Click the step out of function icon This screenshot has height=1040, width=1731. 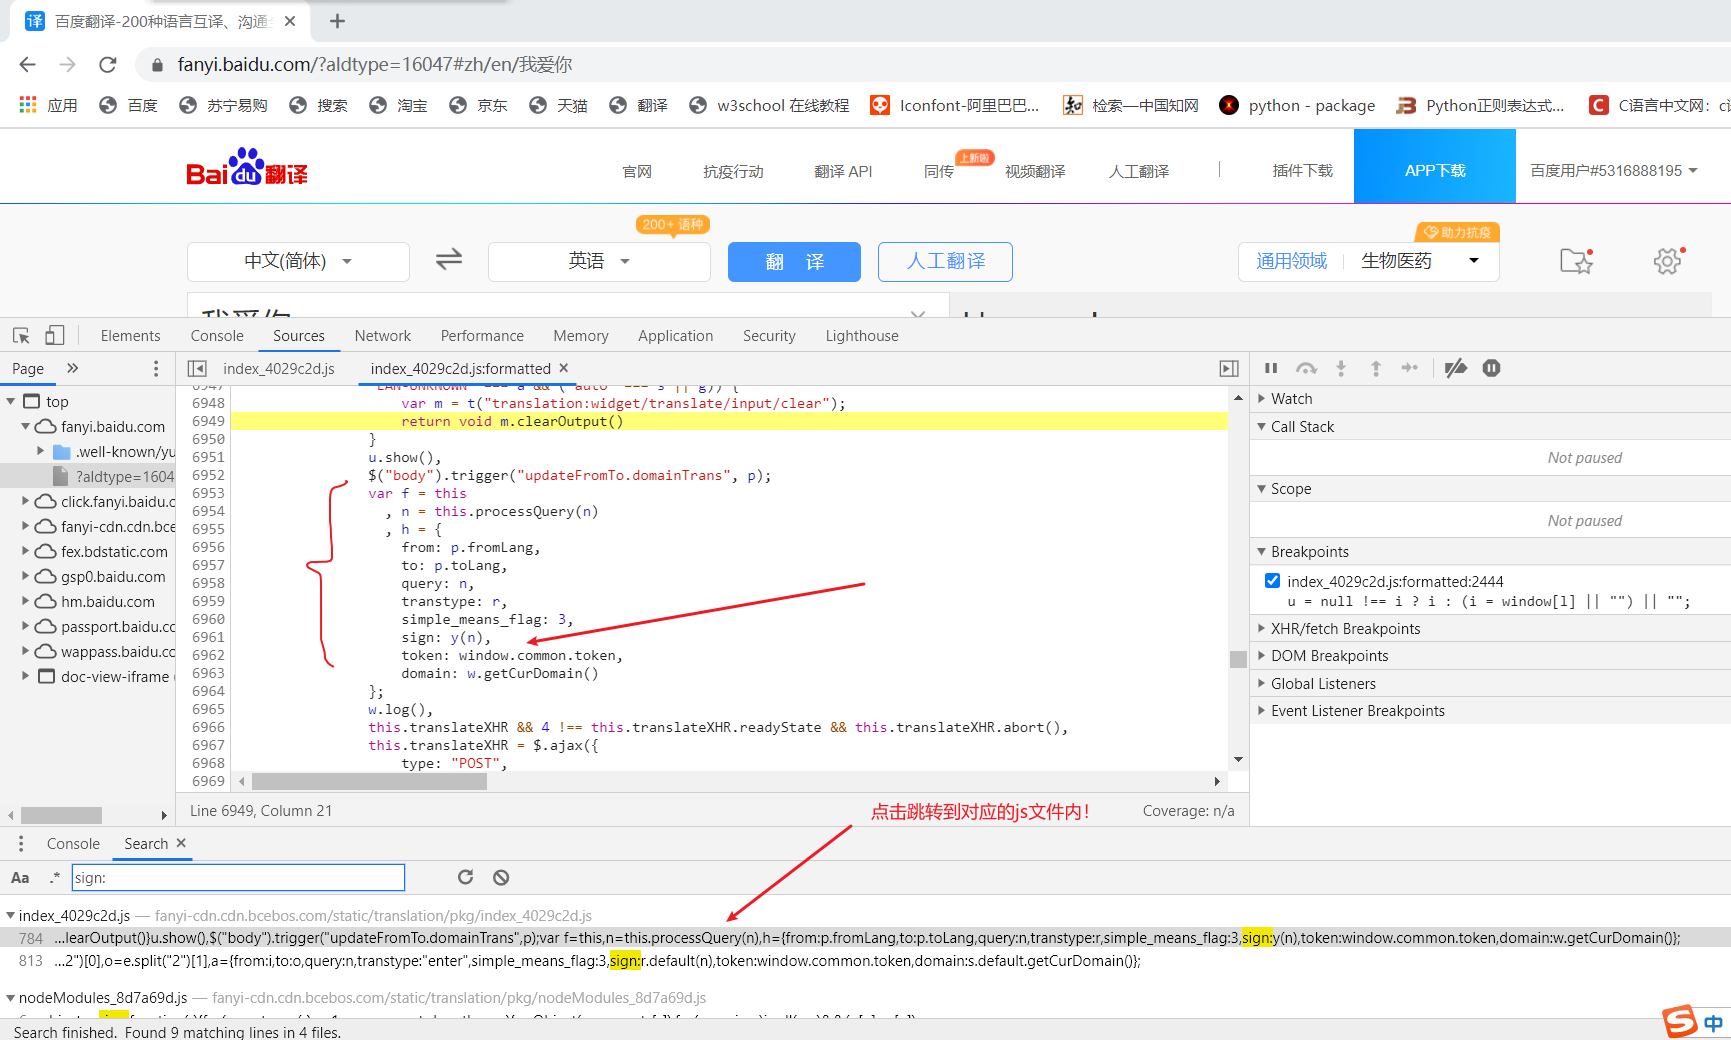1376,368
